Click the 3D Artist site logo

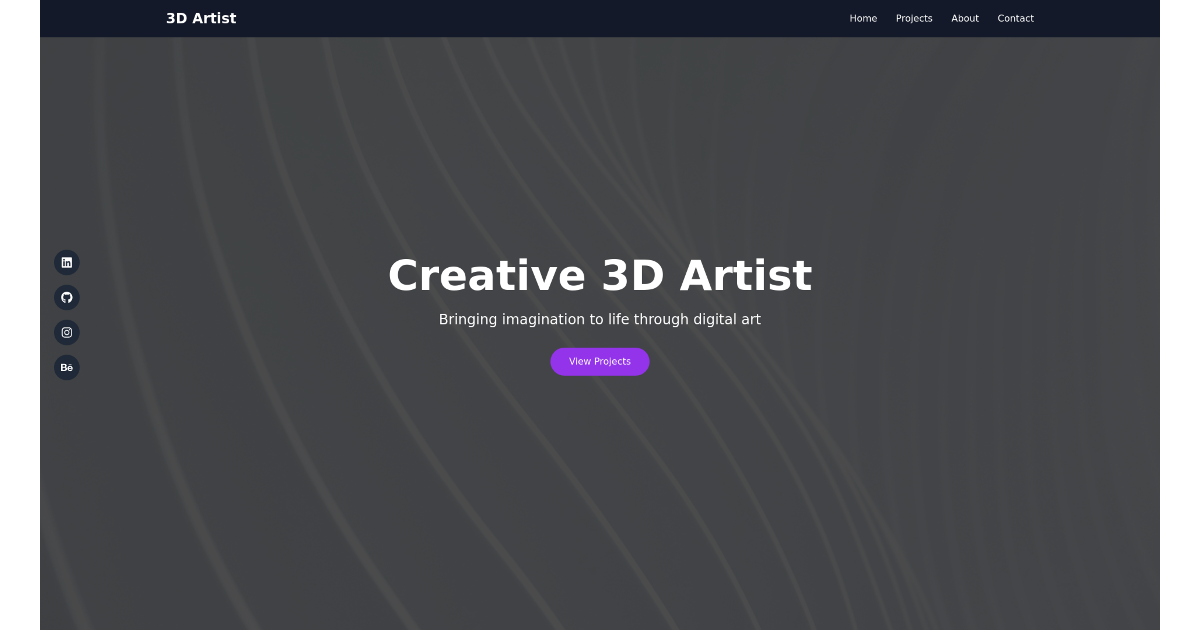click(201, 18)
